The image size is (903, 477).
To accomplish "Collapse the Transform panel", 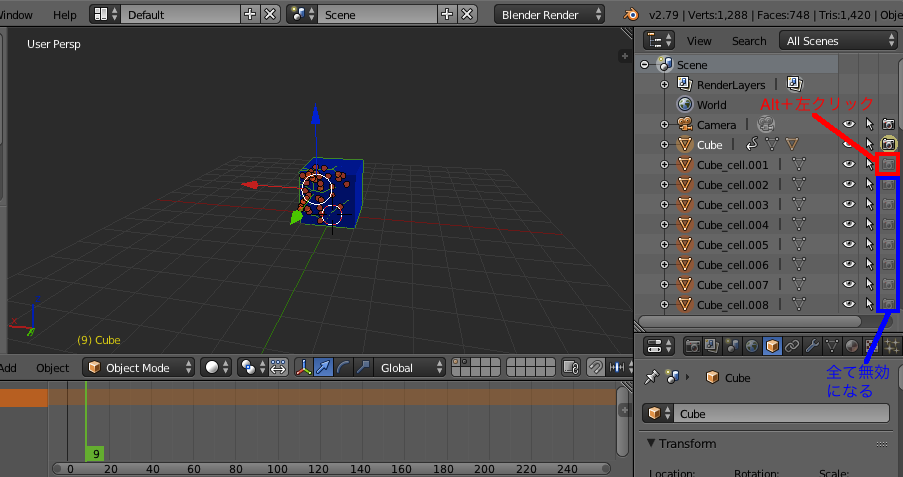I will 651,443.
